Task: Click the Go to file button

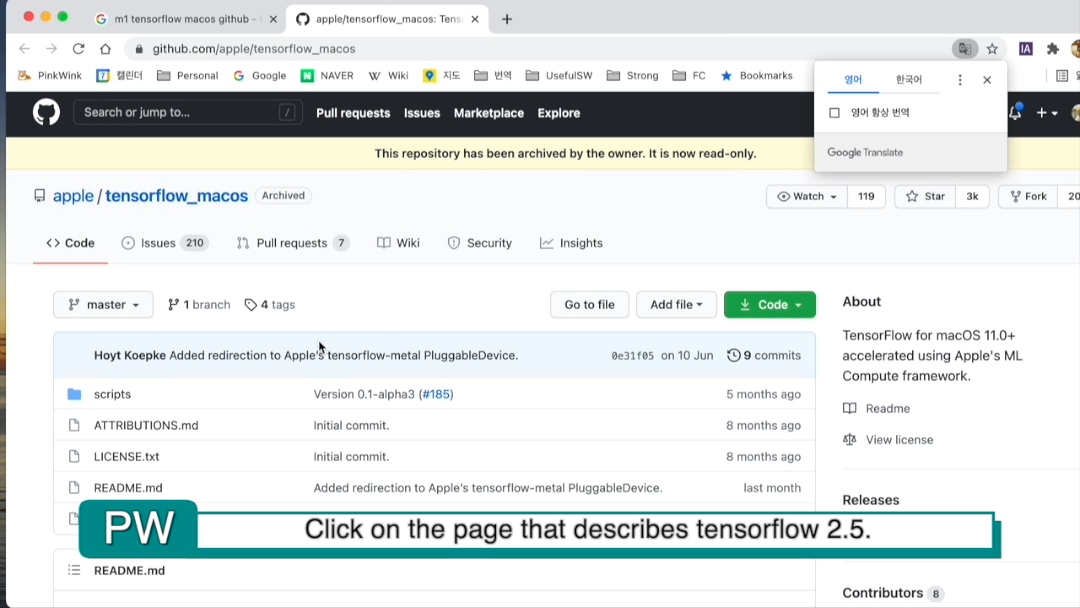Action: tap(590, 304)
